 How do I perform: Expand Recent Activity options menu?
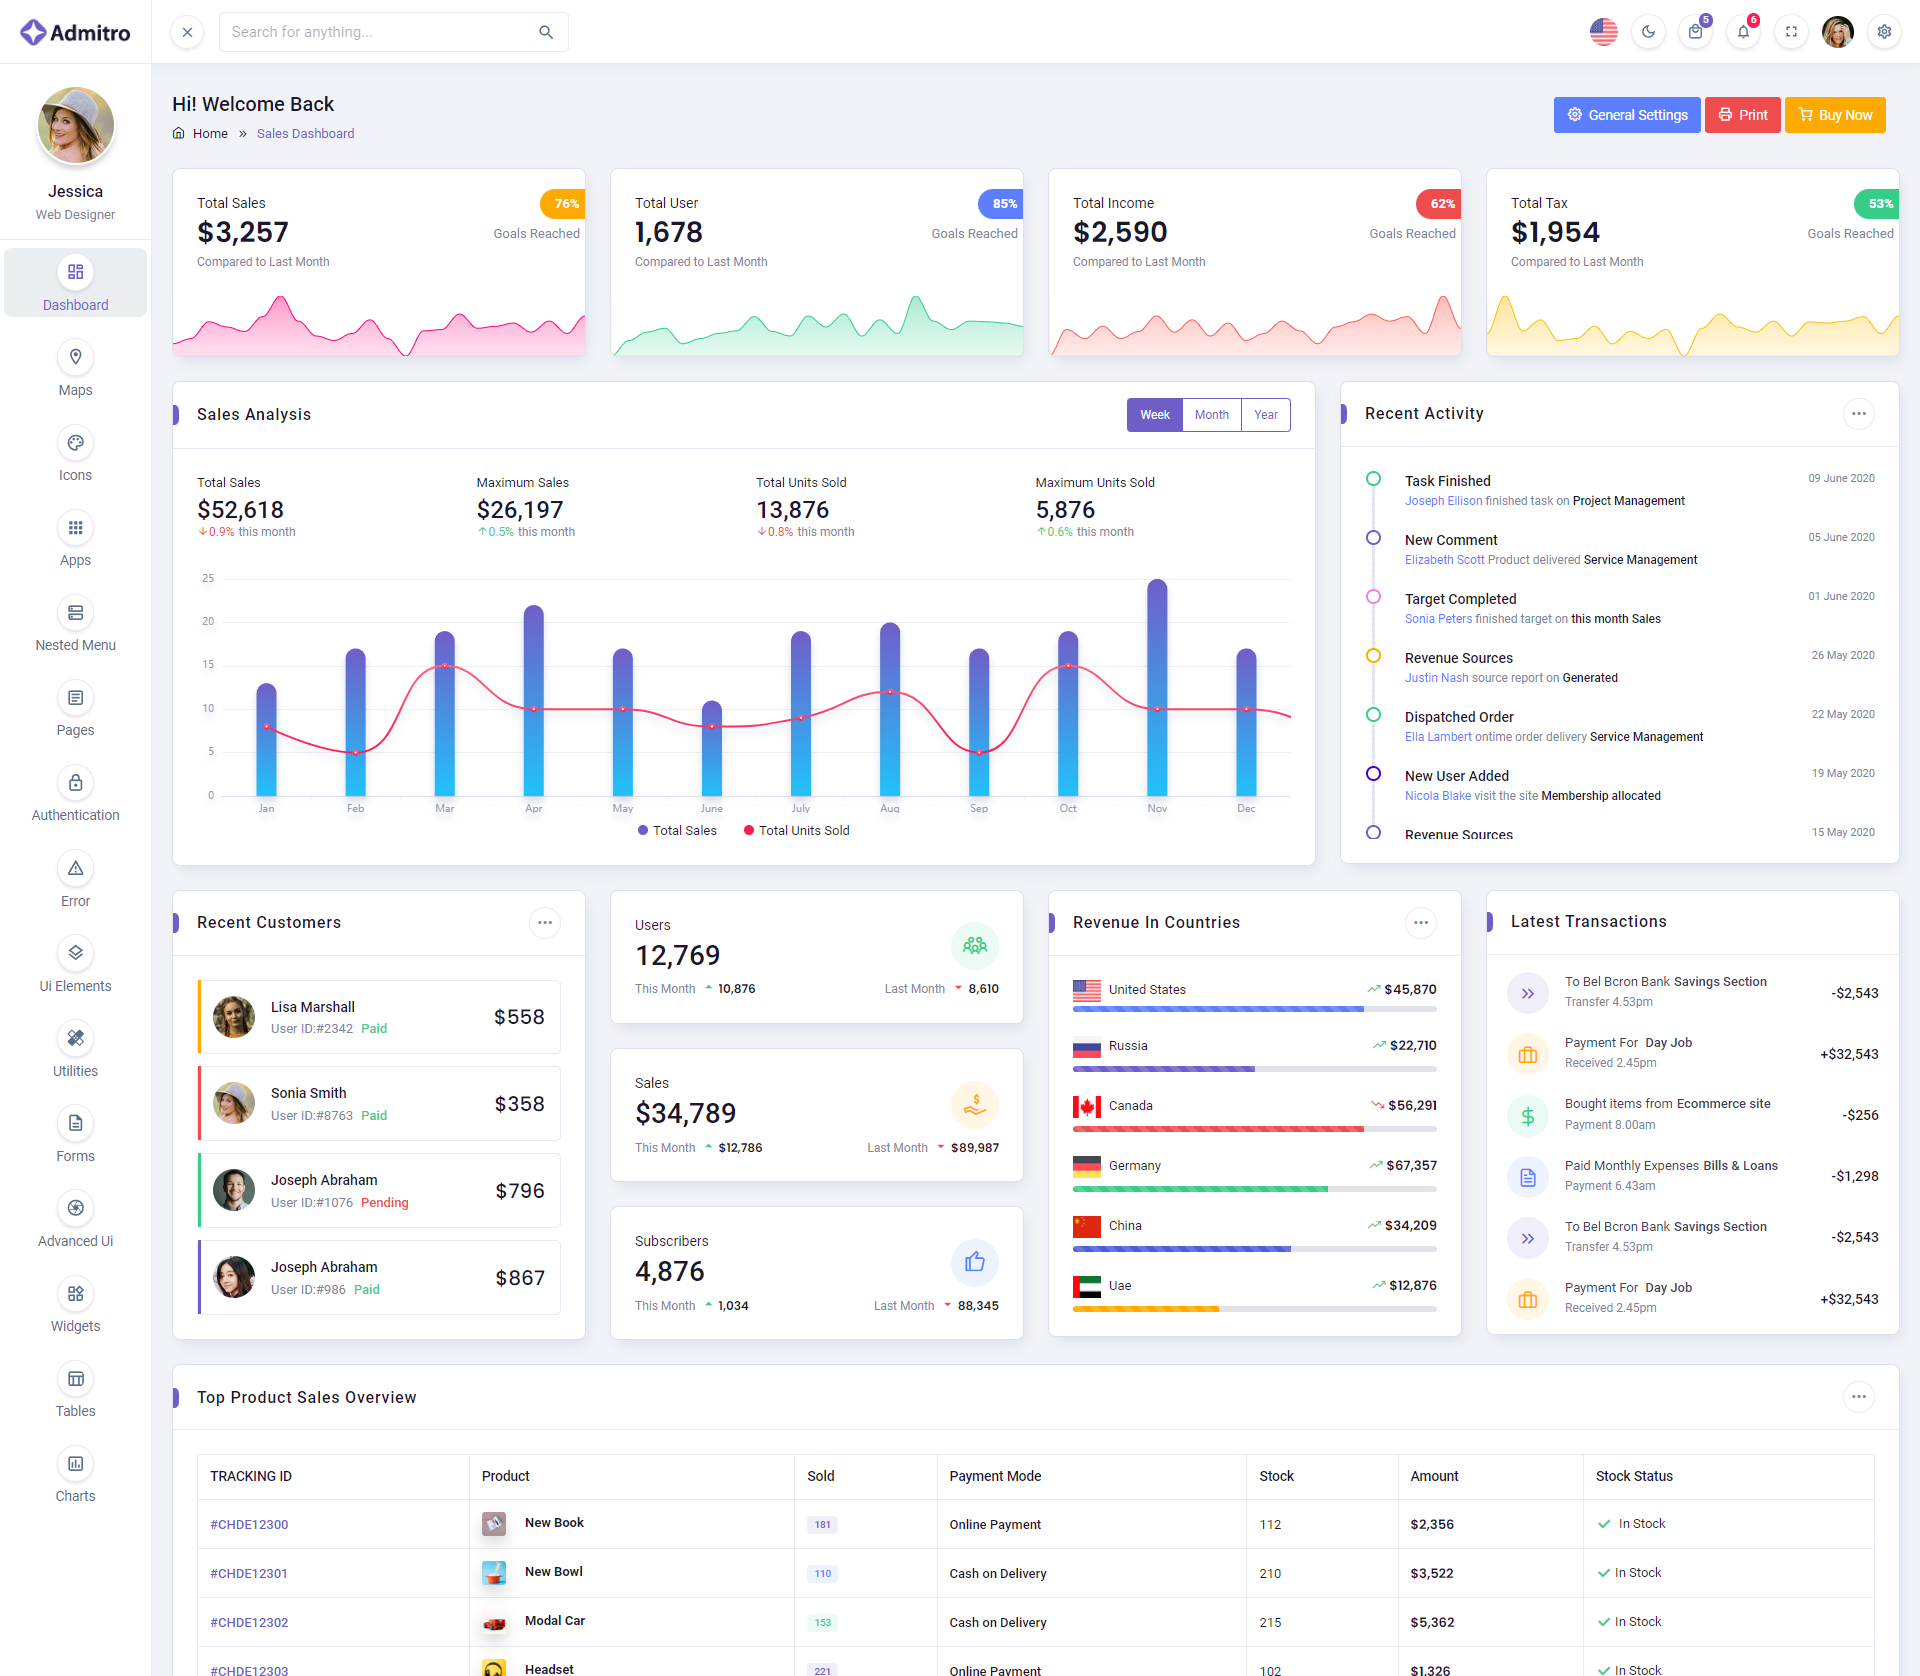tap(1858, 414)
